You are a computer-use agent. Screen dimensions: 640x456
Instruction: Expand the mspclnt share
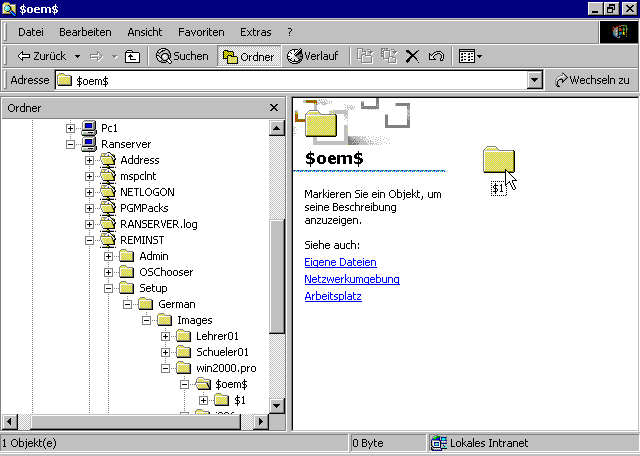click(x=89, y=176)
